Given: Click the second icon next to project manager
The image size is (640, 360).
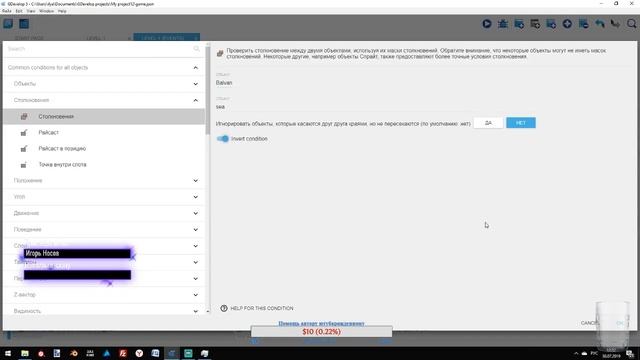Looking at the screenshot, I should pyautogui.click(x=24, y=24).
